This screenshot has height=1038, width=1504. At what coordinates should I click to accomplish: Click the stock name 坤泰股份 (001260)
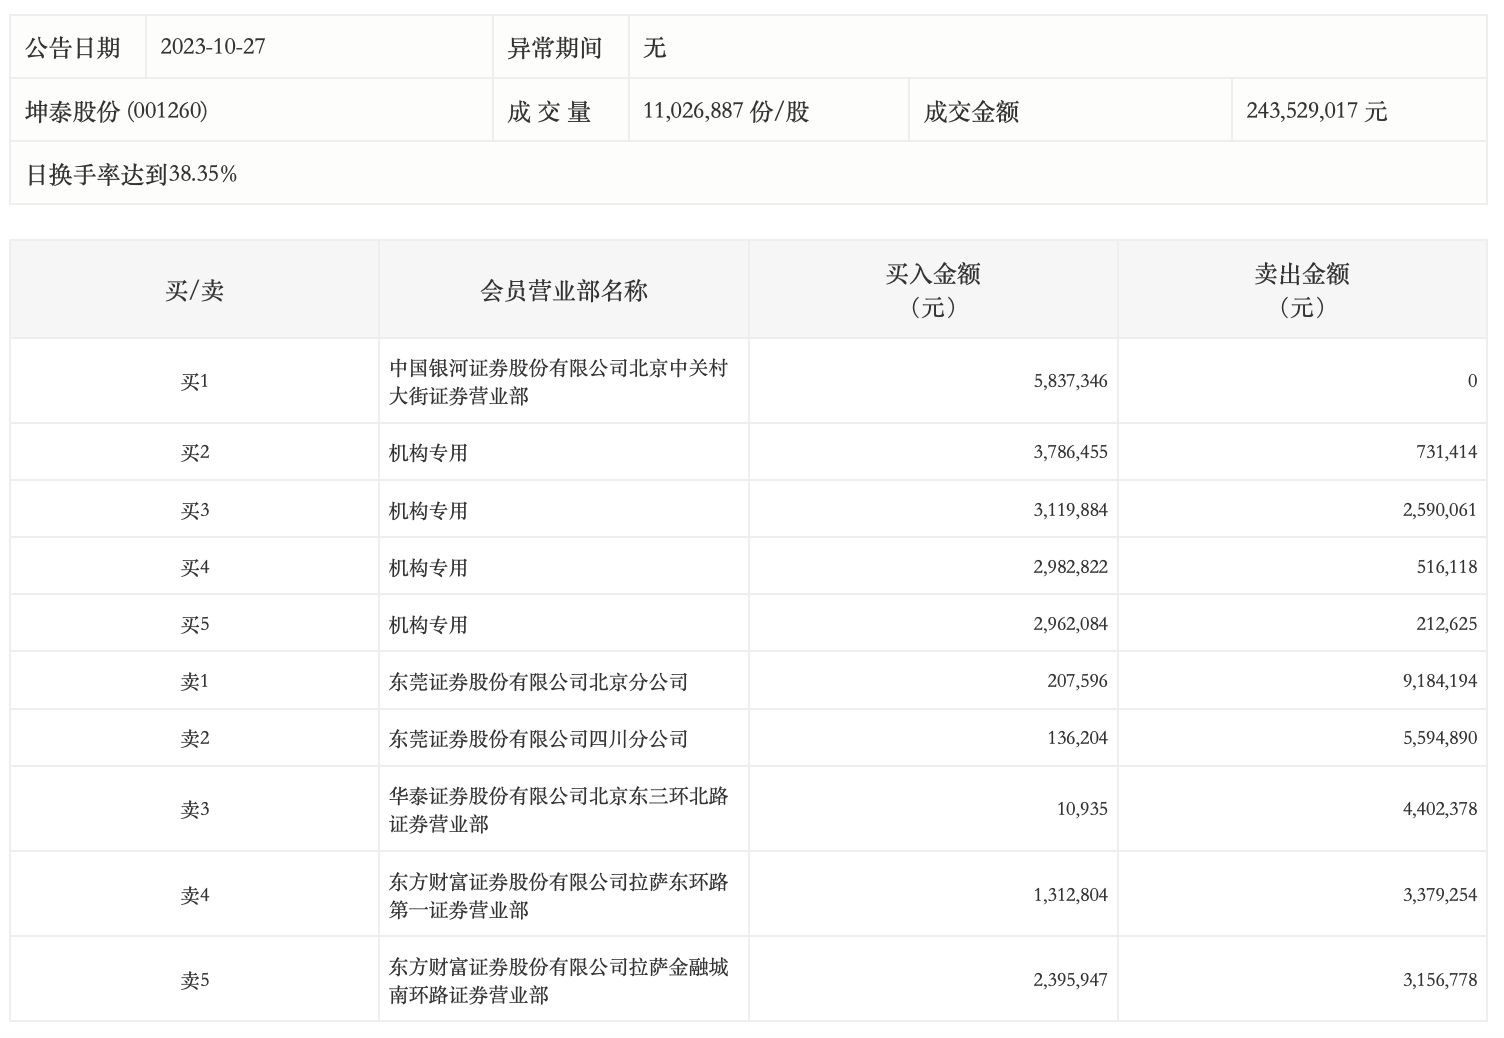pyautogui.click(x=116, y=111)
